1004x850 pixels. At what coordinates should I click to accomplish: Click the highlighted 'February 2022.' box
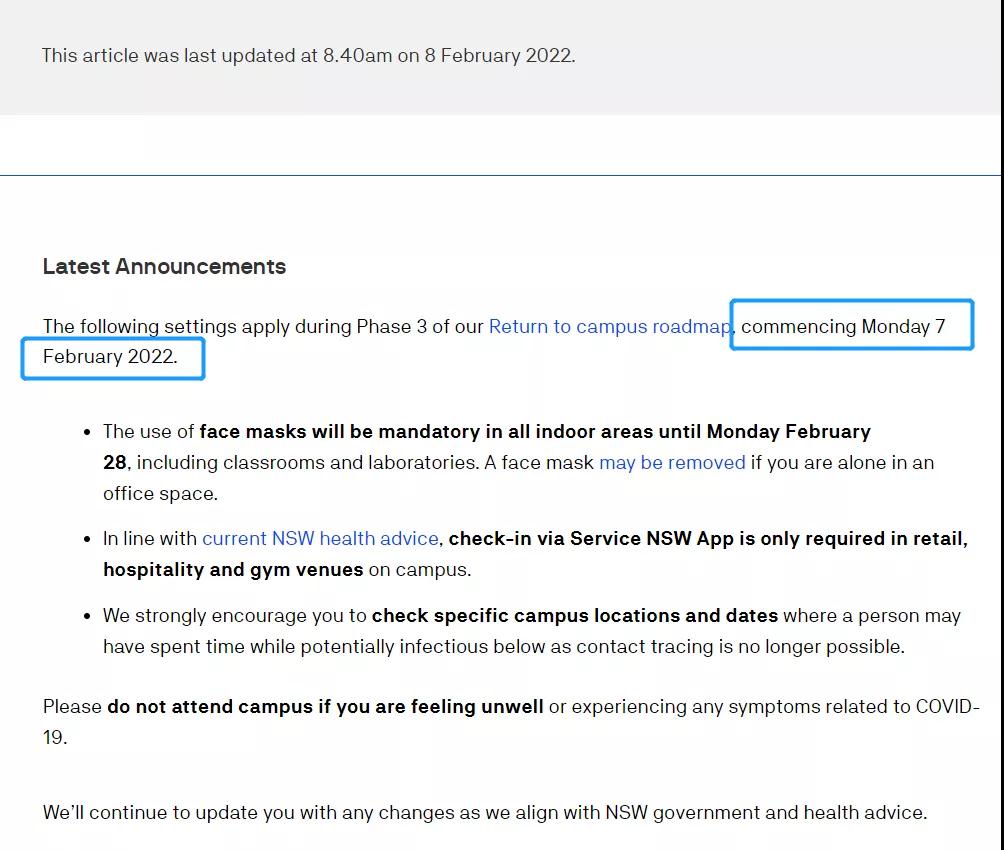tap(112, 358)
